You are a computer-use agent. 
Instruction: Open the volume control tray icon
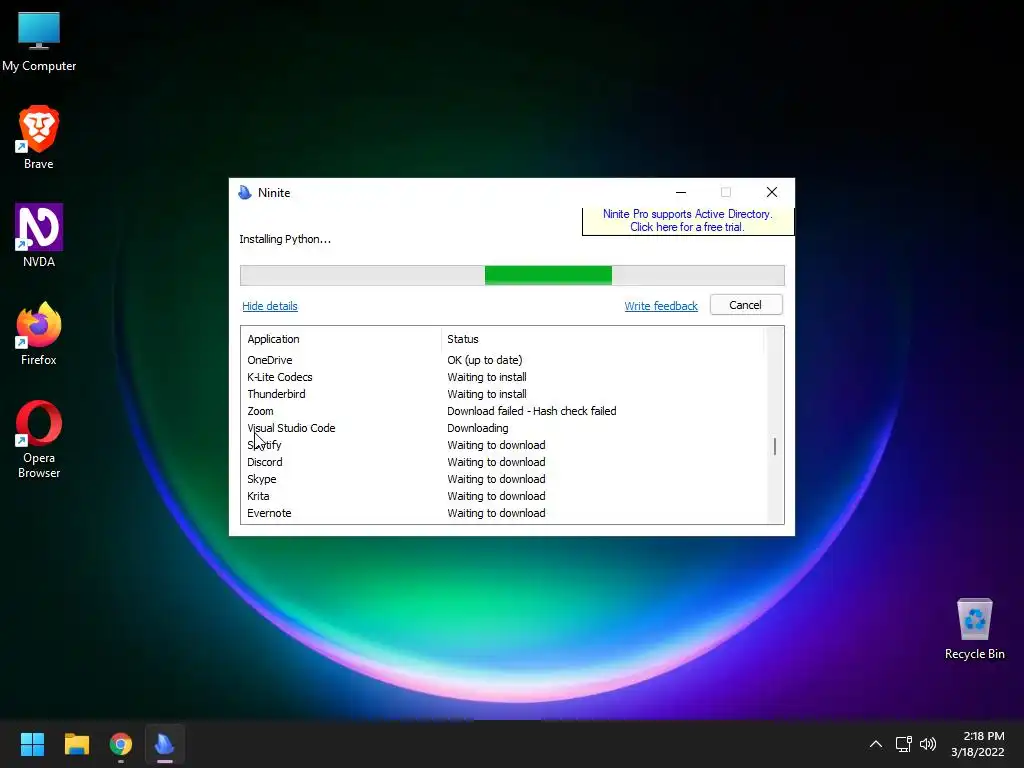click(x=927, y=744)
